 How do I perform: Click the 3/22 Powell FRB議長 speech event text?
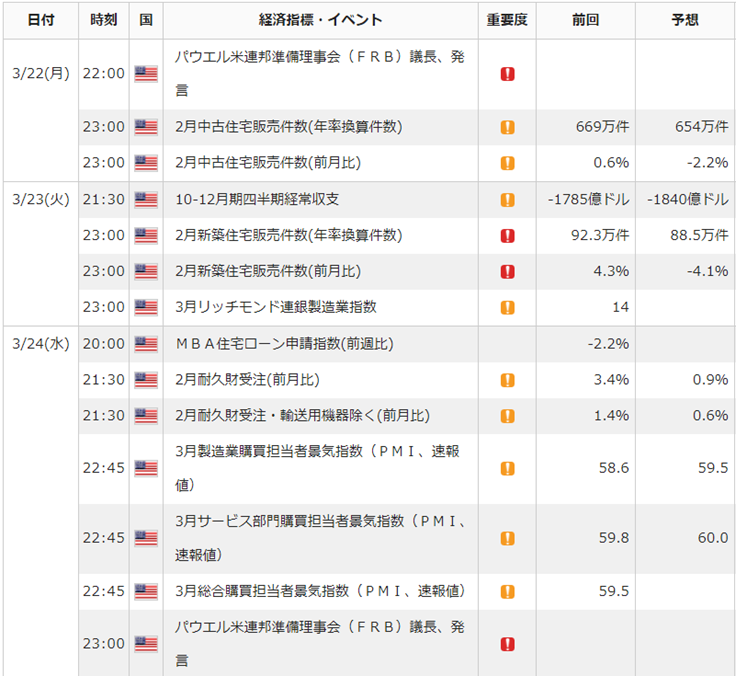click(320, 73)
